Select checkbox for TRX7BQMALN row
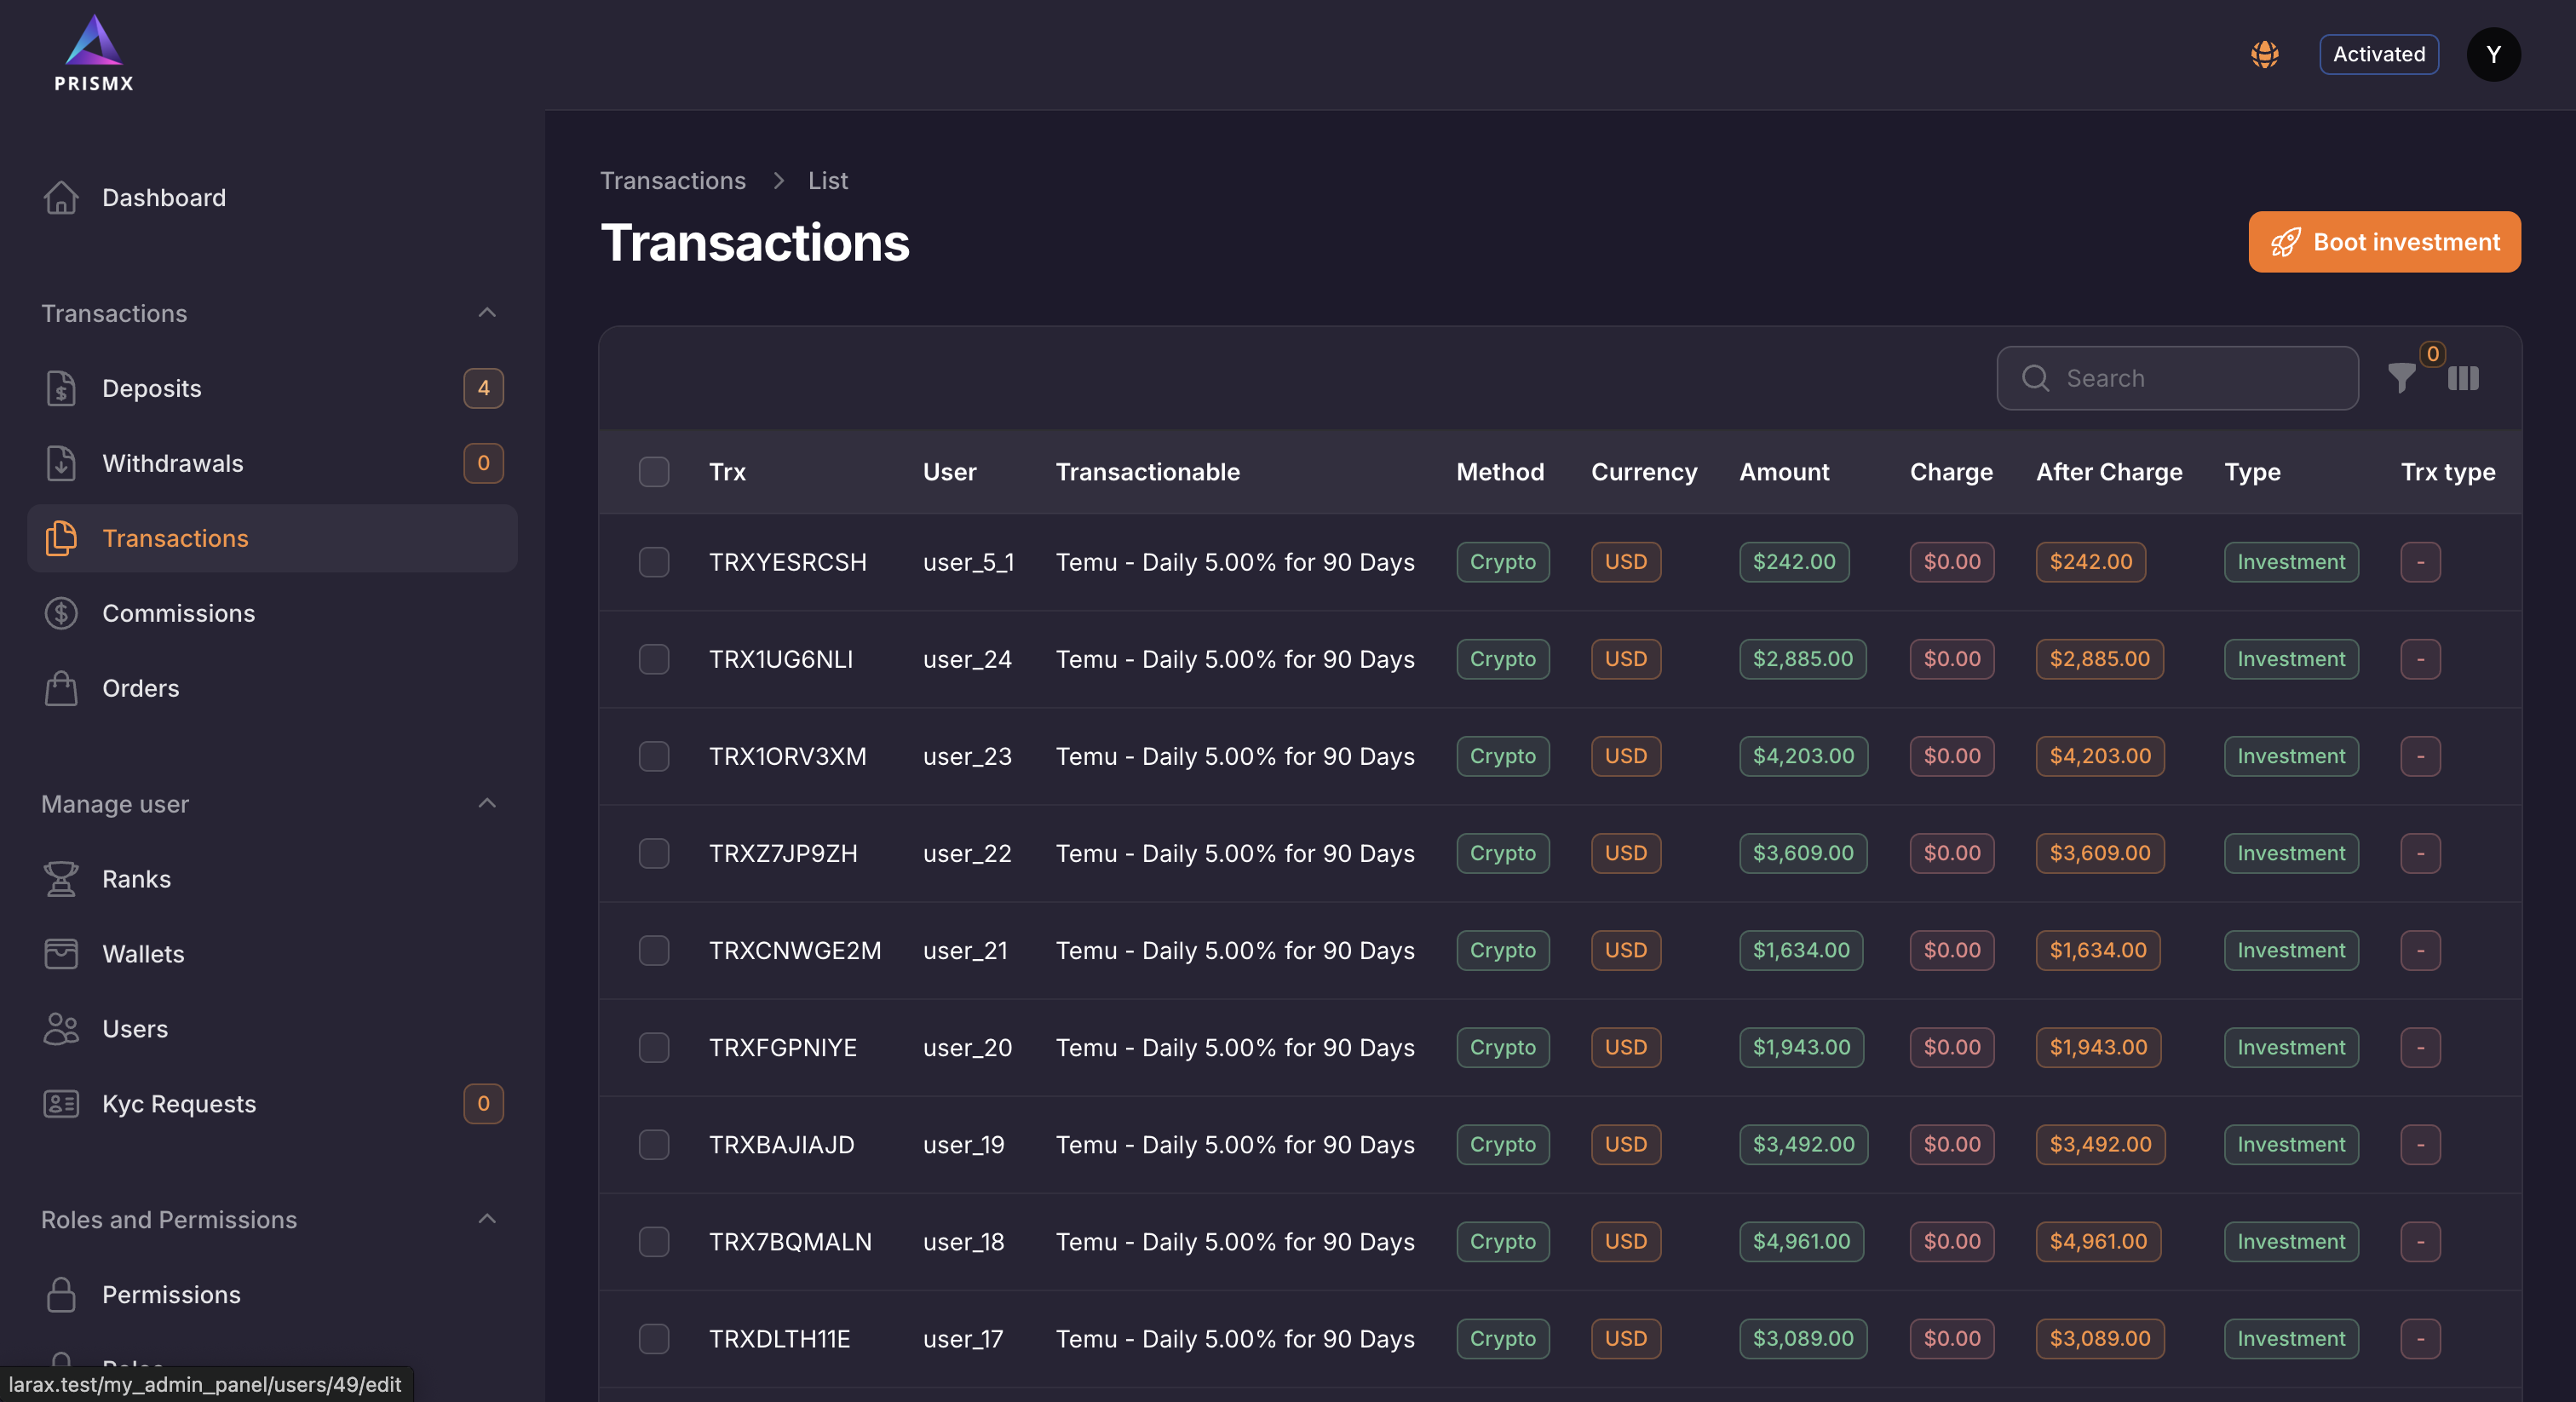 654,1241
